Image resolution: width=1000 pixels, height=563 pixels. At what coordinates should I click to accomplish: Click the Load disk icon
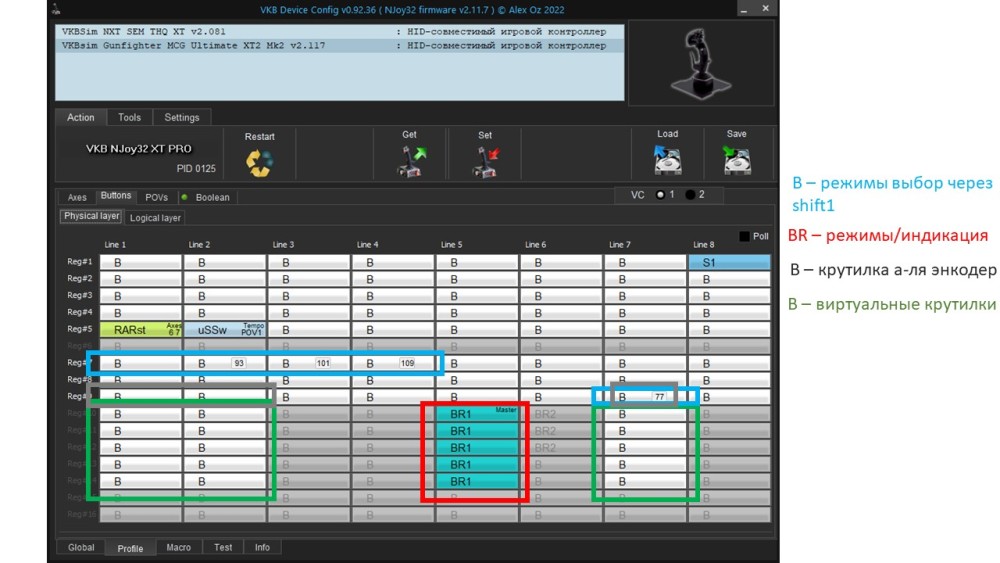coord(668,160)
